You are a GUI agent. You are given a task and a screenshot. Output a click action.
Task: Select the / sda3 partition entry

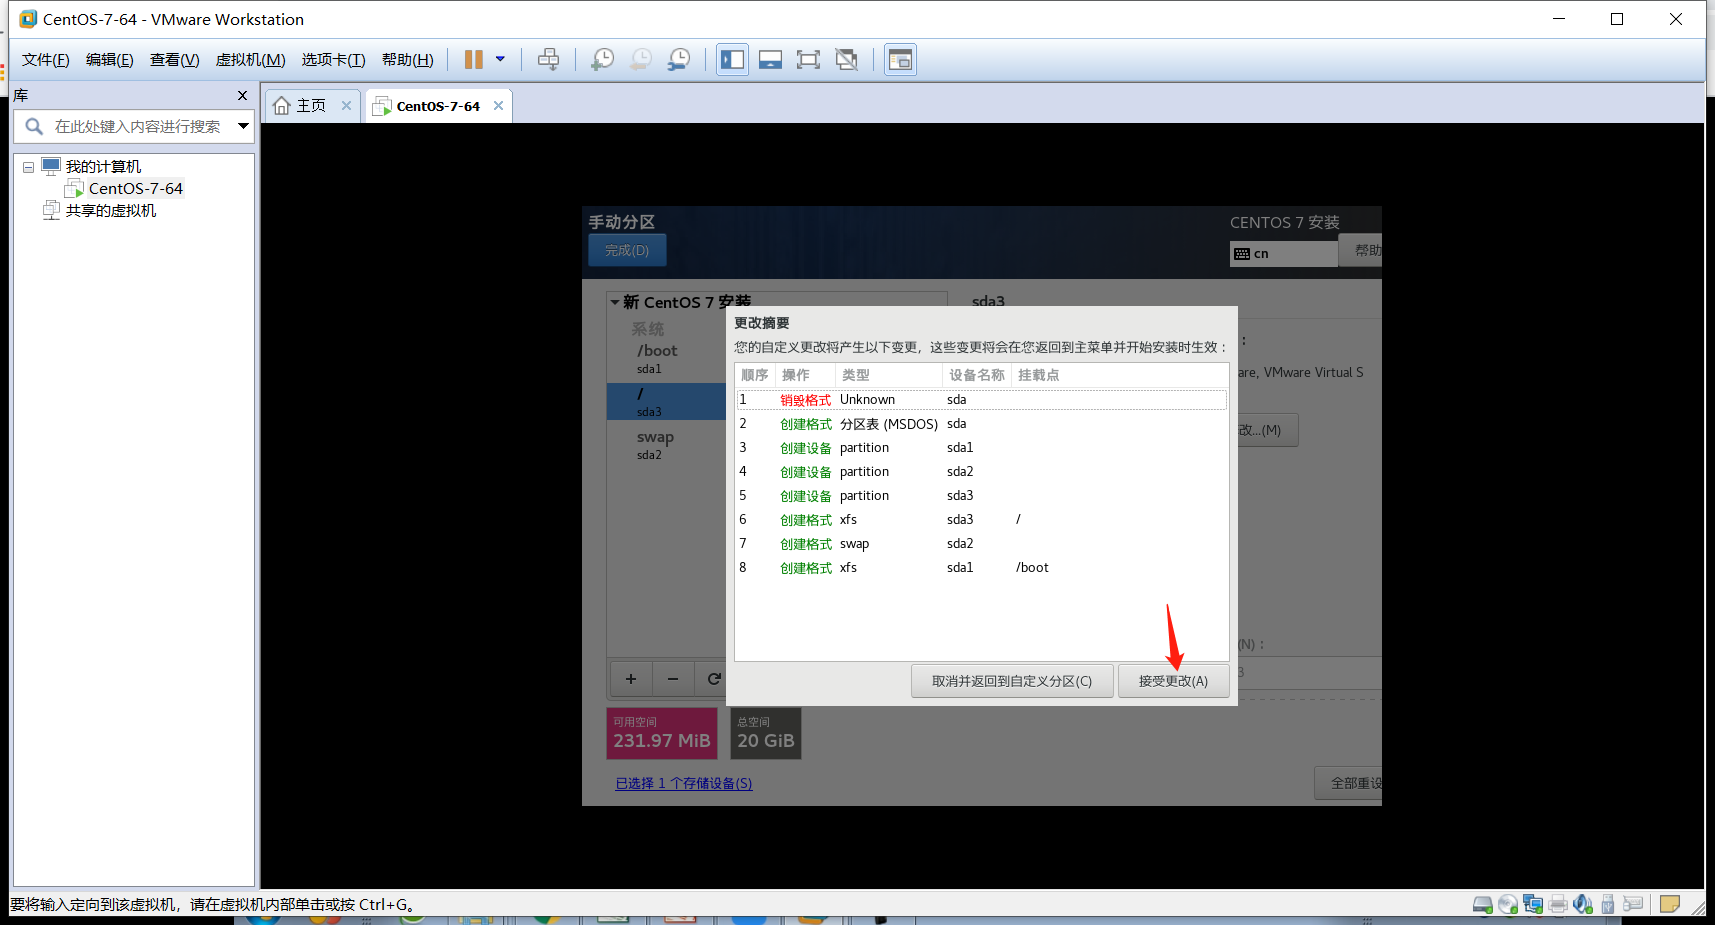666,402
